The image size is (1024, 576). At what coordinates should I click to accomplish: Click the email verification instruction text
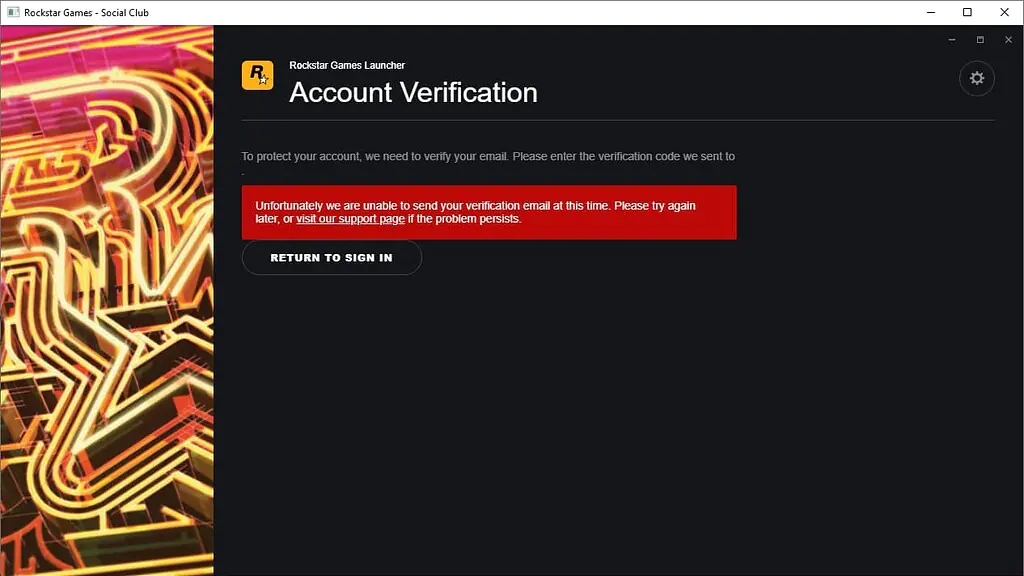pos(488,156)
